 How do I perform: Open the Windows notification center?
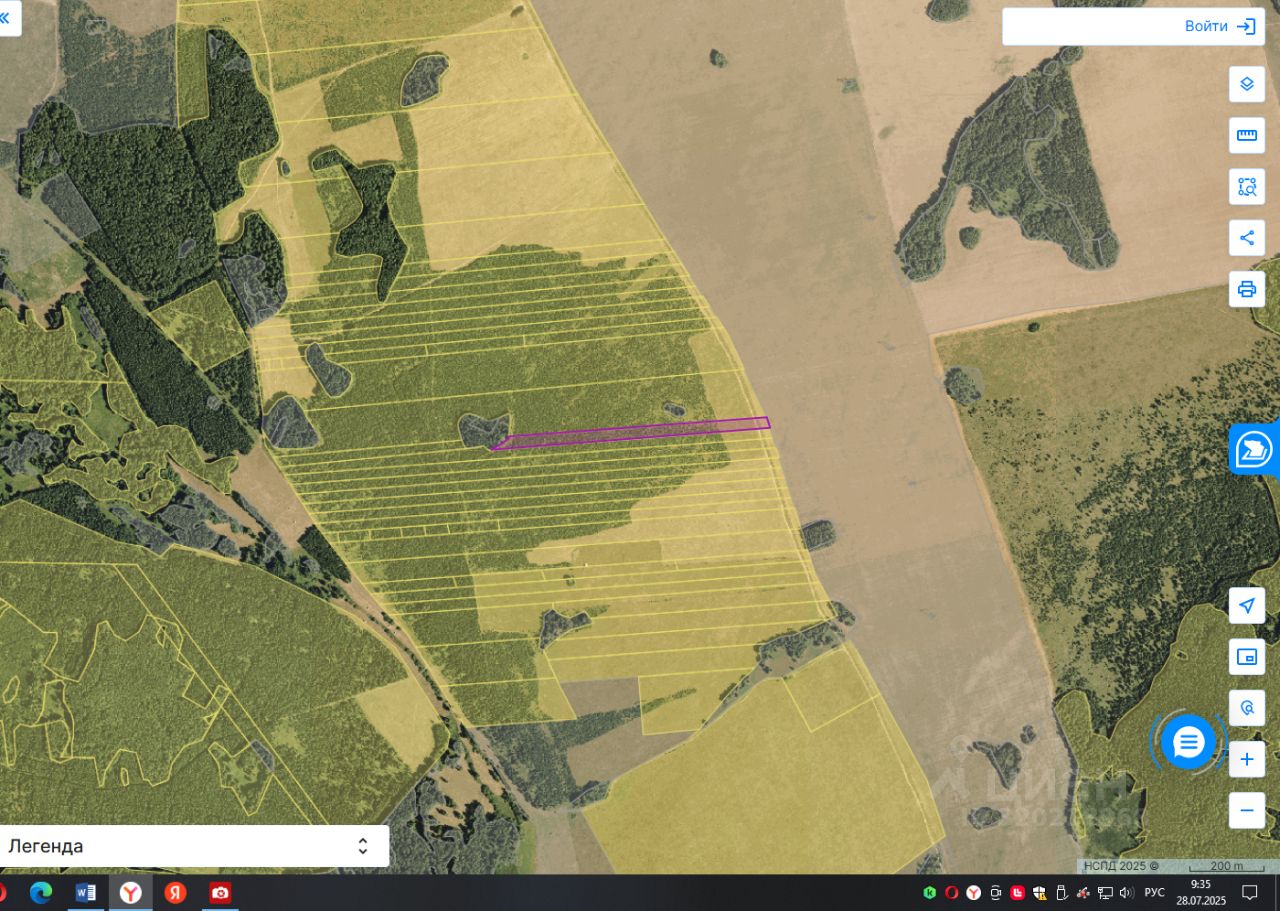pyautogui.click(x=1249, y=892)
